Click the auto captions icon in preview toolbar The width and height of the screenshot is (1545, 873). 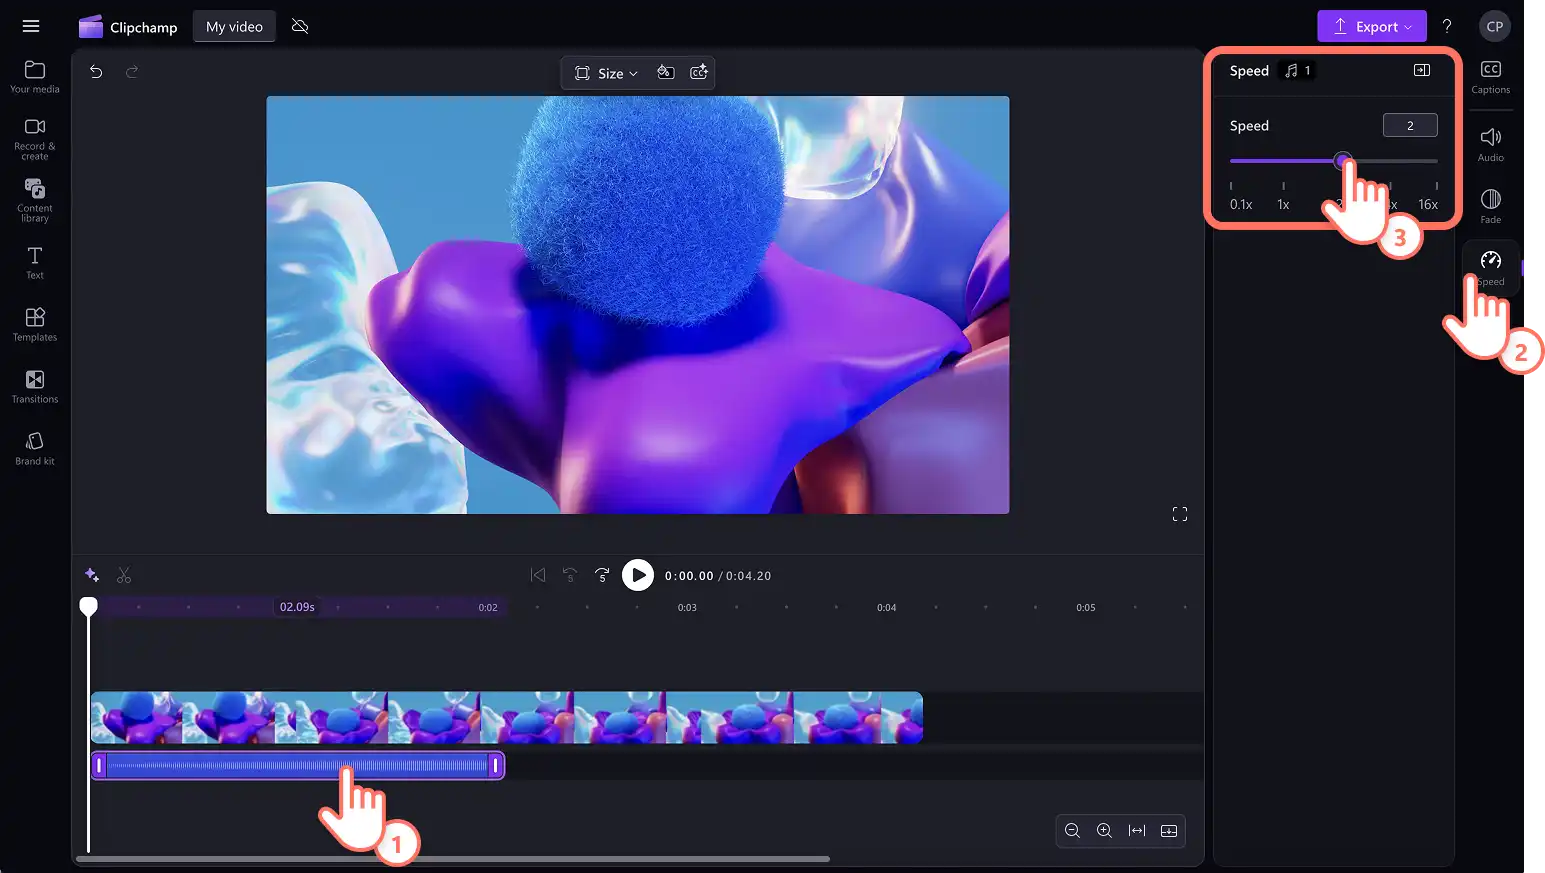tap(699, 72)
